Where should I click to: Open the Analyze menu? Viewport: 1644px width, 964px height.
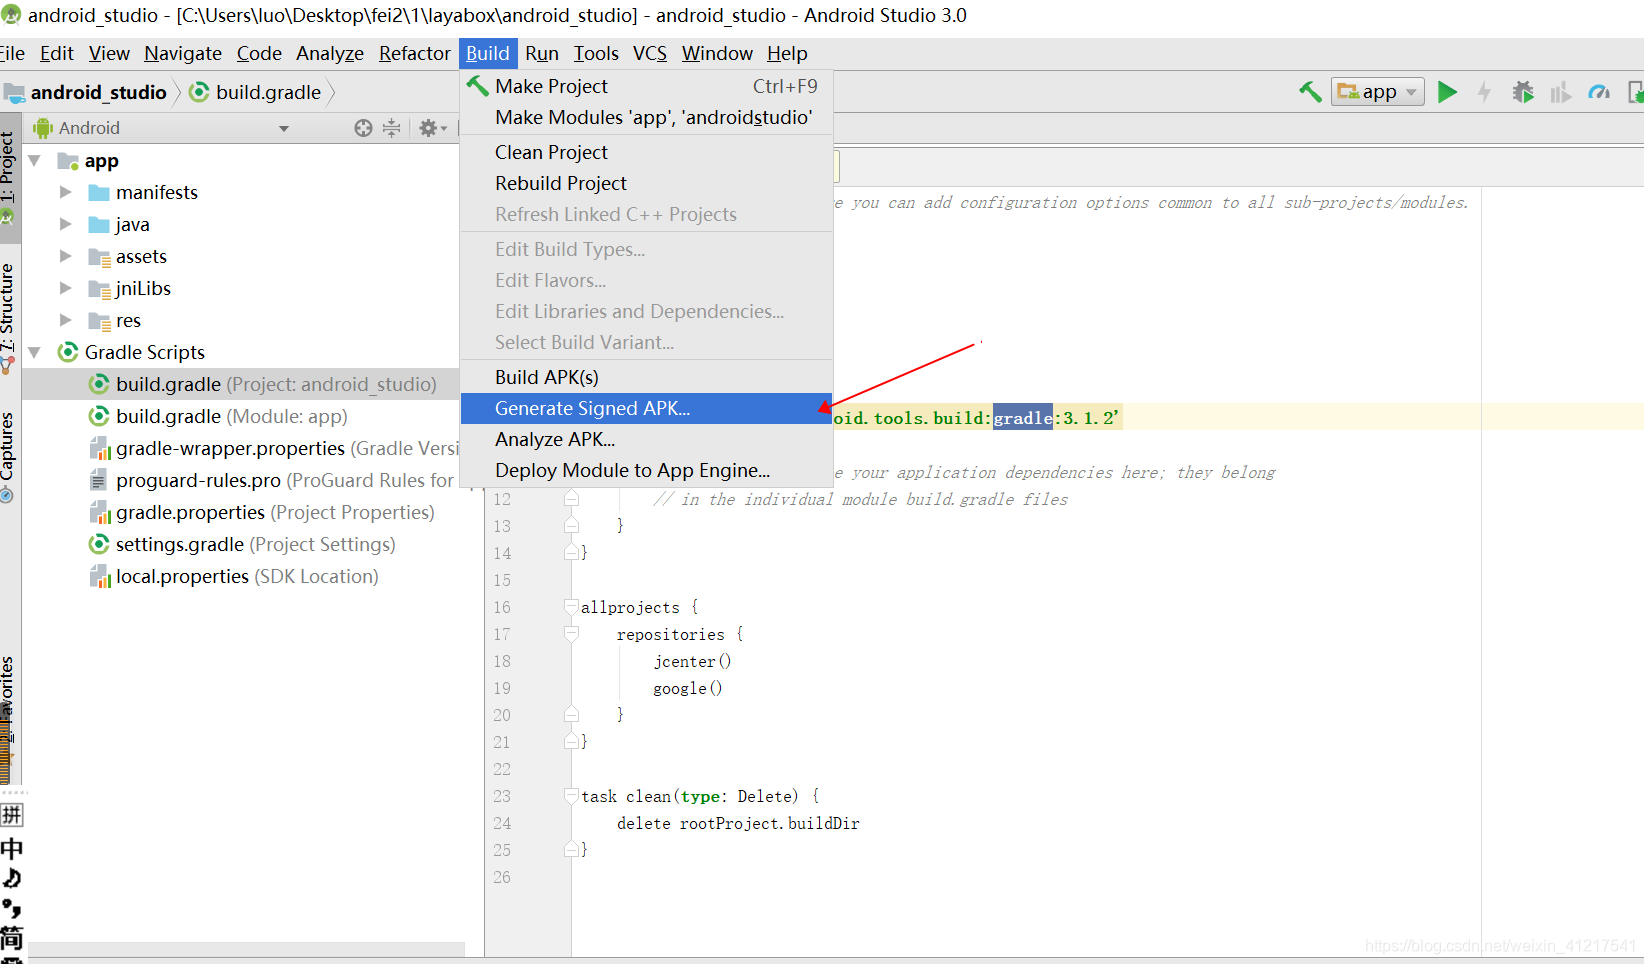[x=330, y=53]
